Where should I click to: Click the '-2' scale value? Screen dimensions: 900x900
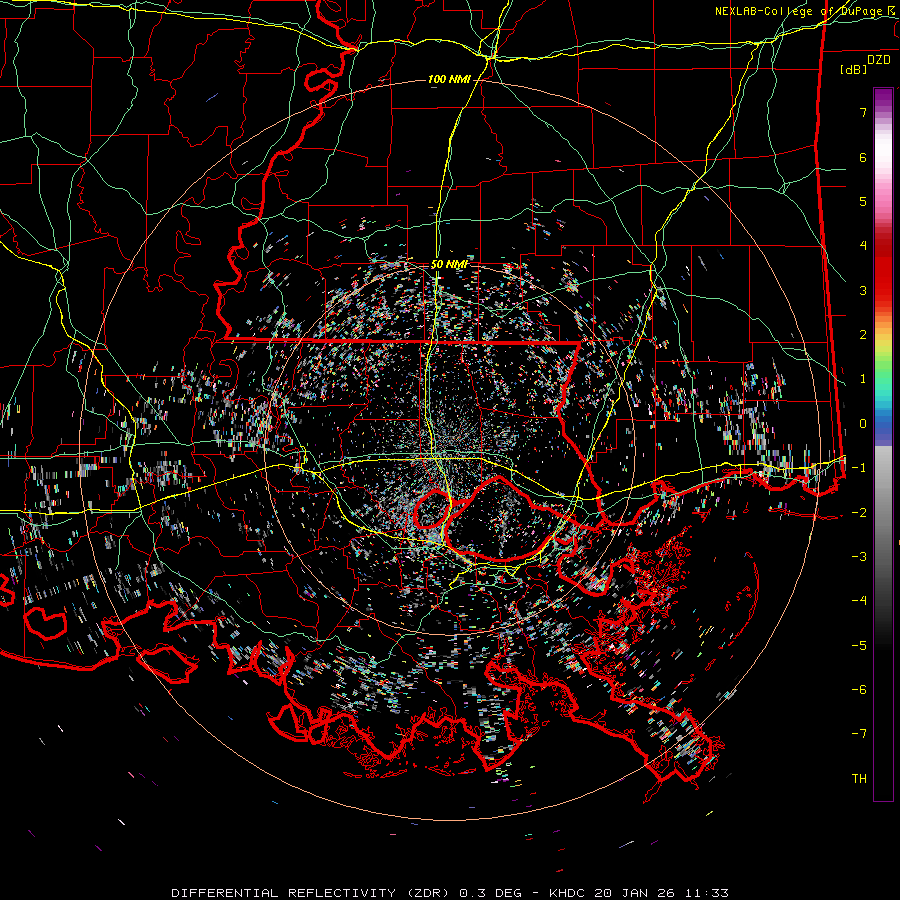(x=859, y=513)
